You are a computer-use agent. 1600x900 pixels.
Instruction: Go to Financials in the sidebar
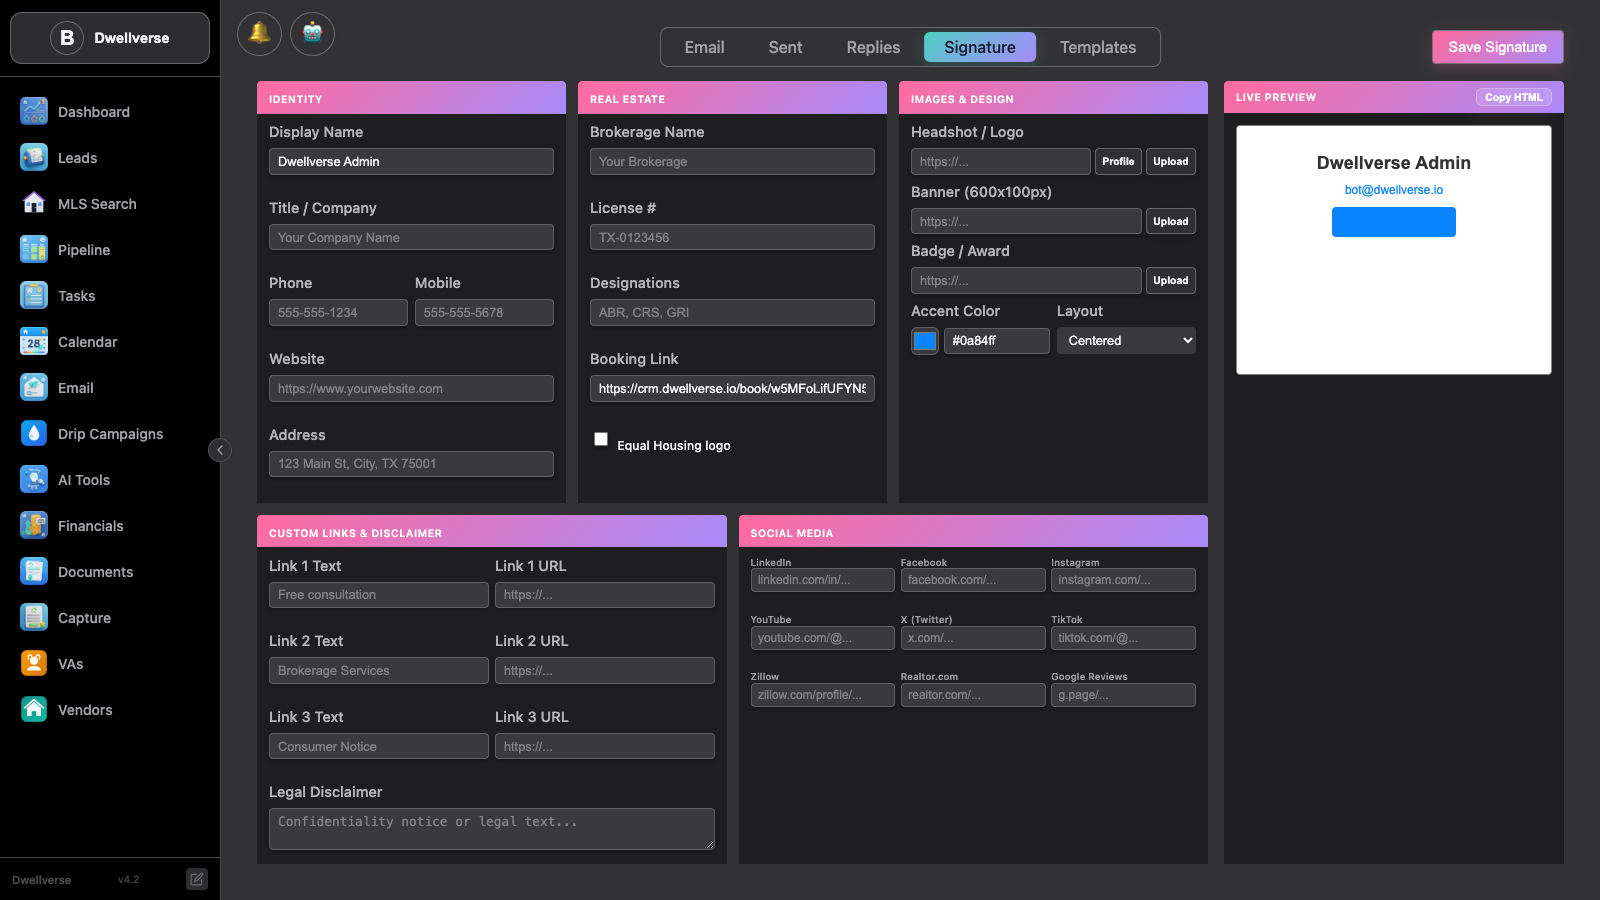coord(90,526)
